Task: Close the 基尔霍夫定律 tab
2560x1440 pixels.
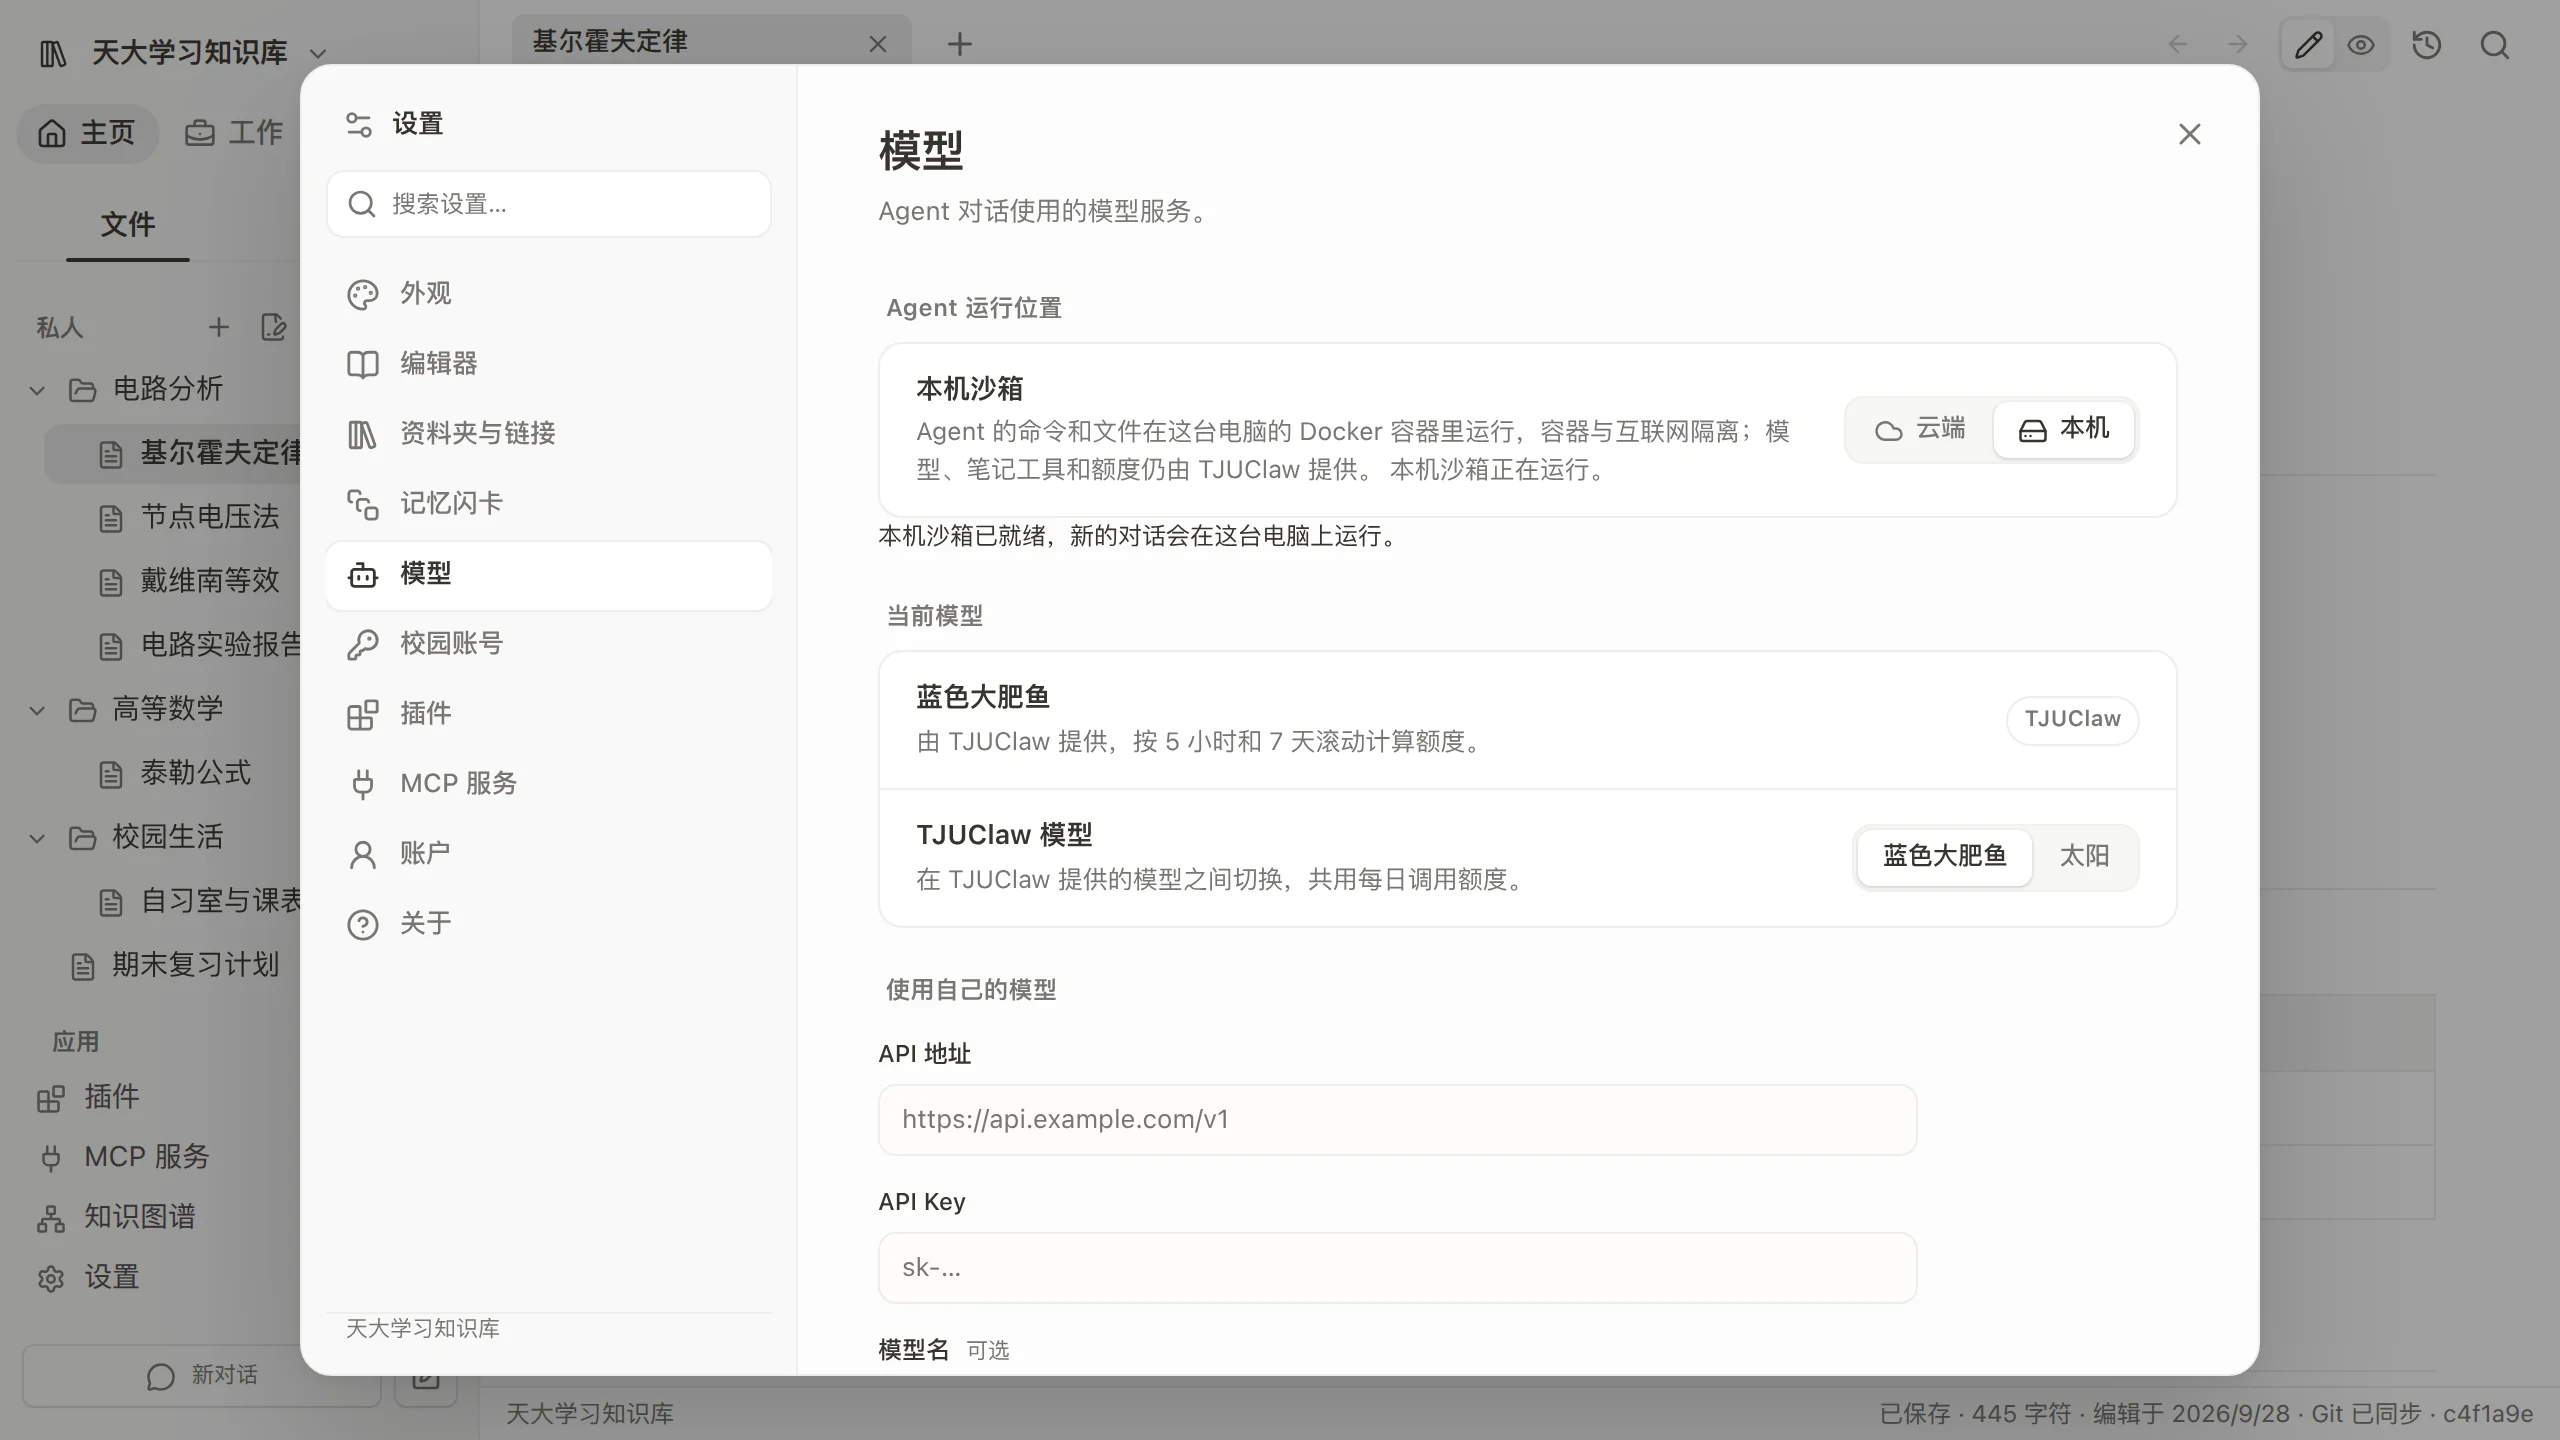Action: pyautogui.click(x=878, y=44)
